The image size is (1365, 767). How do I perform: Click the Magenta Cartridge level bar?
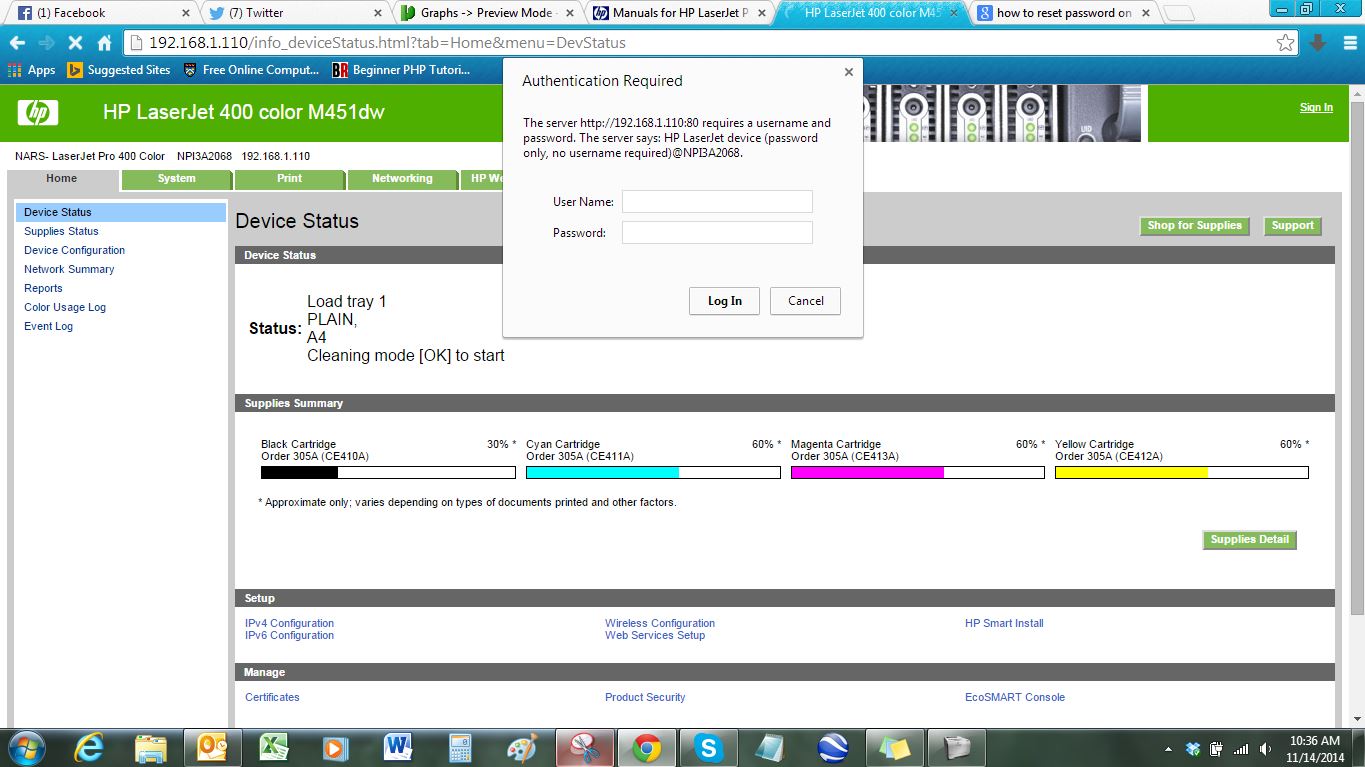coord(918,473)
